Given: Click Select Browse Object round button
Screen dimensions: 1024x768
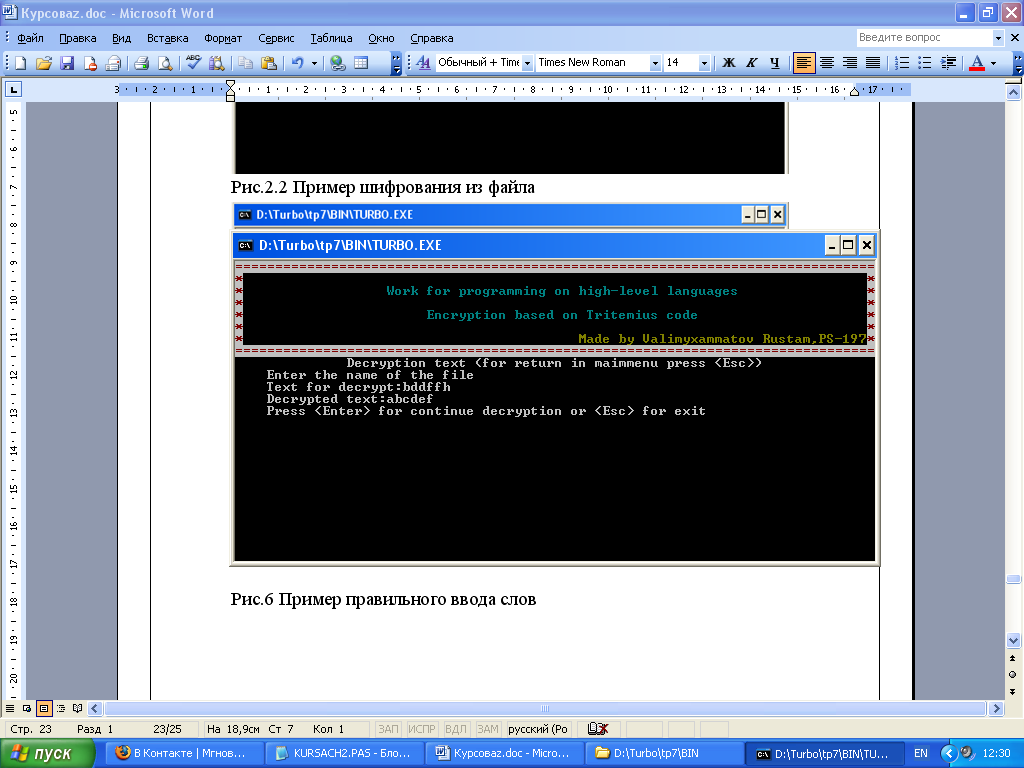Looking at the screenshot, I should tap(1012, 675).
